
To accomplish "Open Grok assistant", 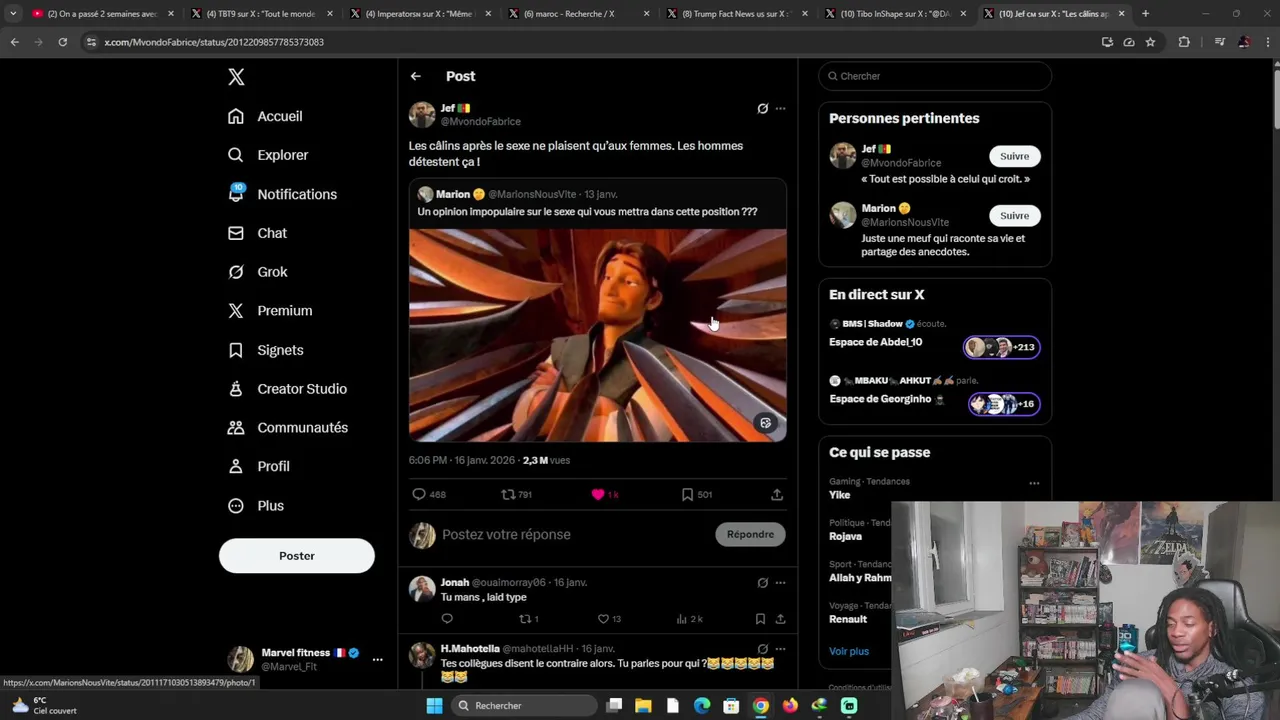I will pos(257,272).
